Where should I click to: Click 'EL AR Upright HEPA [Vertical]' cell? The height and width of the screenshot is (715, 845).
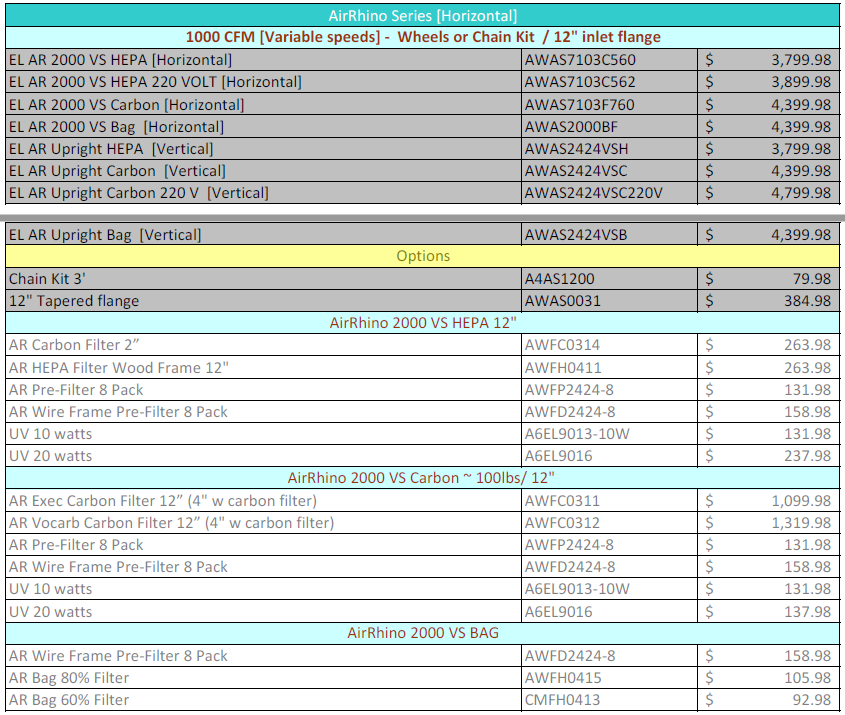(x=263, y=149)
